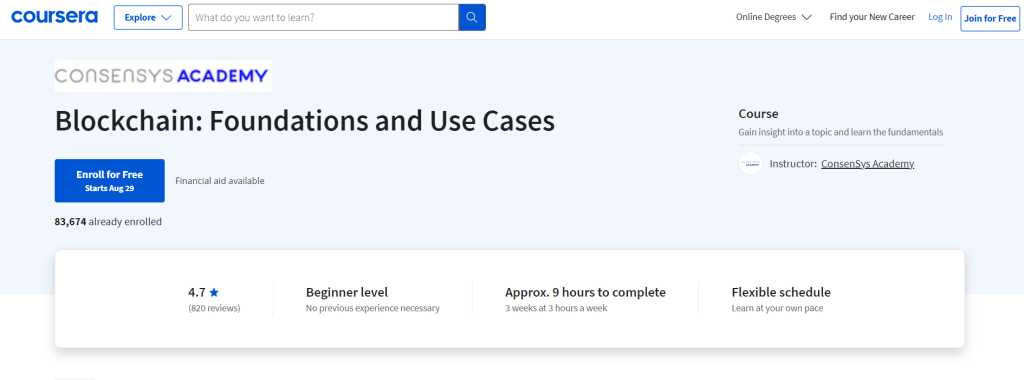Click the instructor avatar icon
Screen dimensions: 1024x380
click(750, 163)
